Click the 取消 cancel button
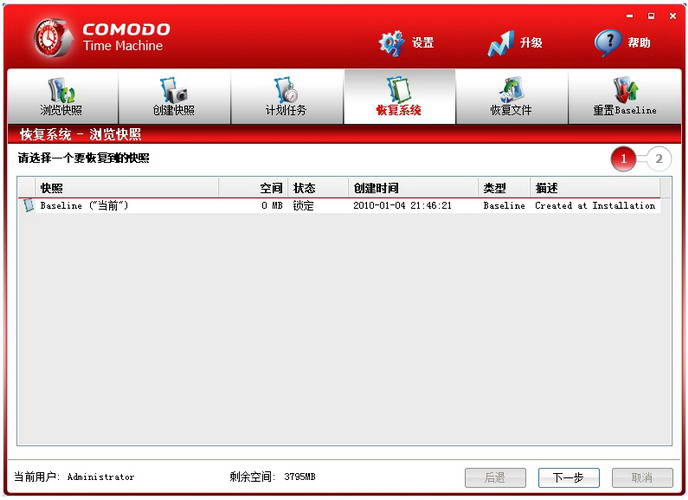Screen dimensions: 688x500 click(x=642, y=477)
